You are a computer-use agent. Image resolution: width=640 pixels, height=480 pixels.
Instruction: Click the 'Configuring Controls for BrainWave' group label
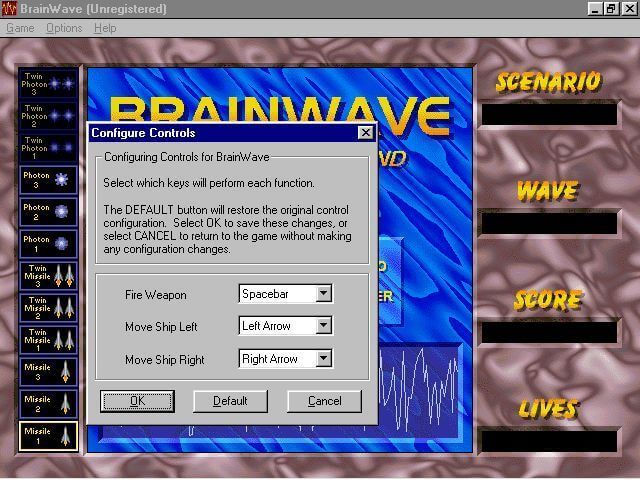point(187,157)
